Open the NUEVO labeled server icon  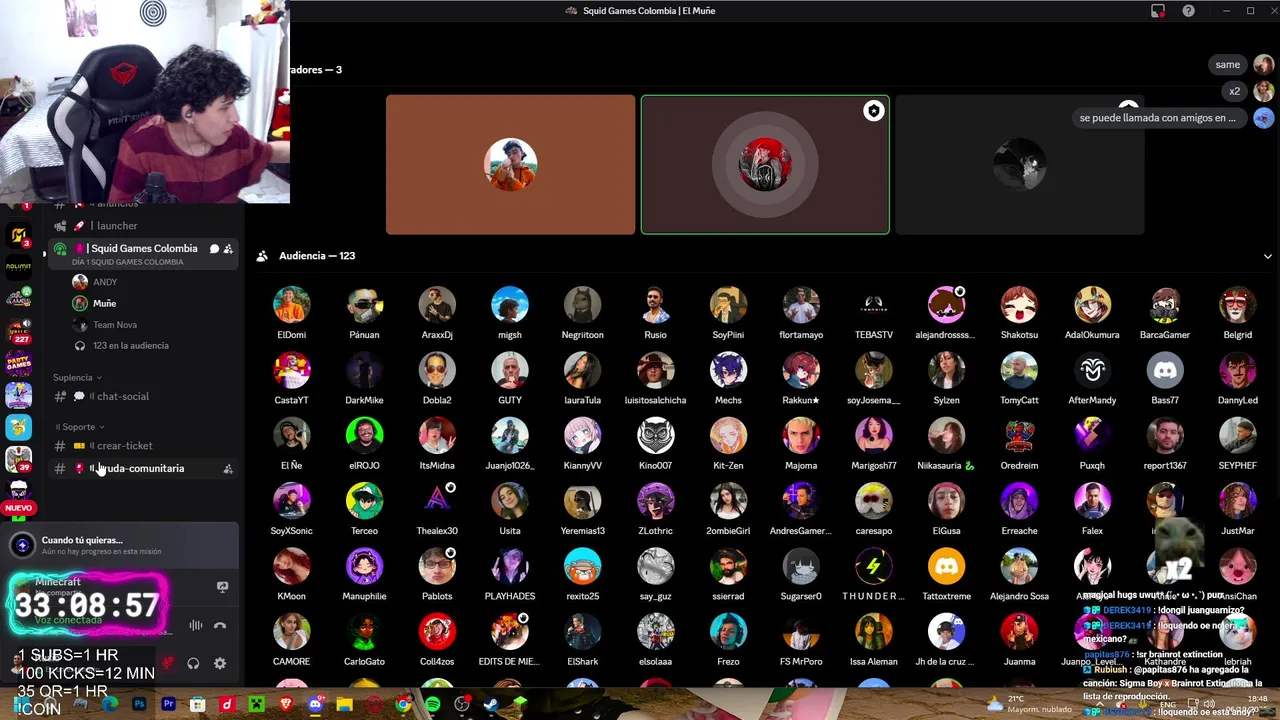[19, 496]
